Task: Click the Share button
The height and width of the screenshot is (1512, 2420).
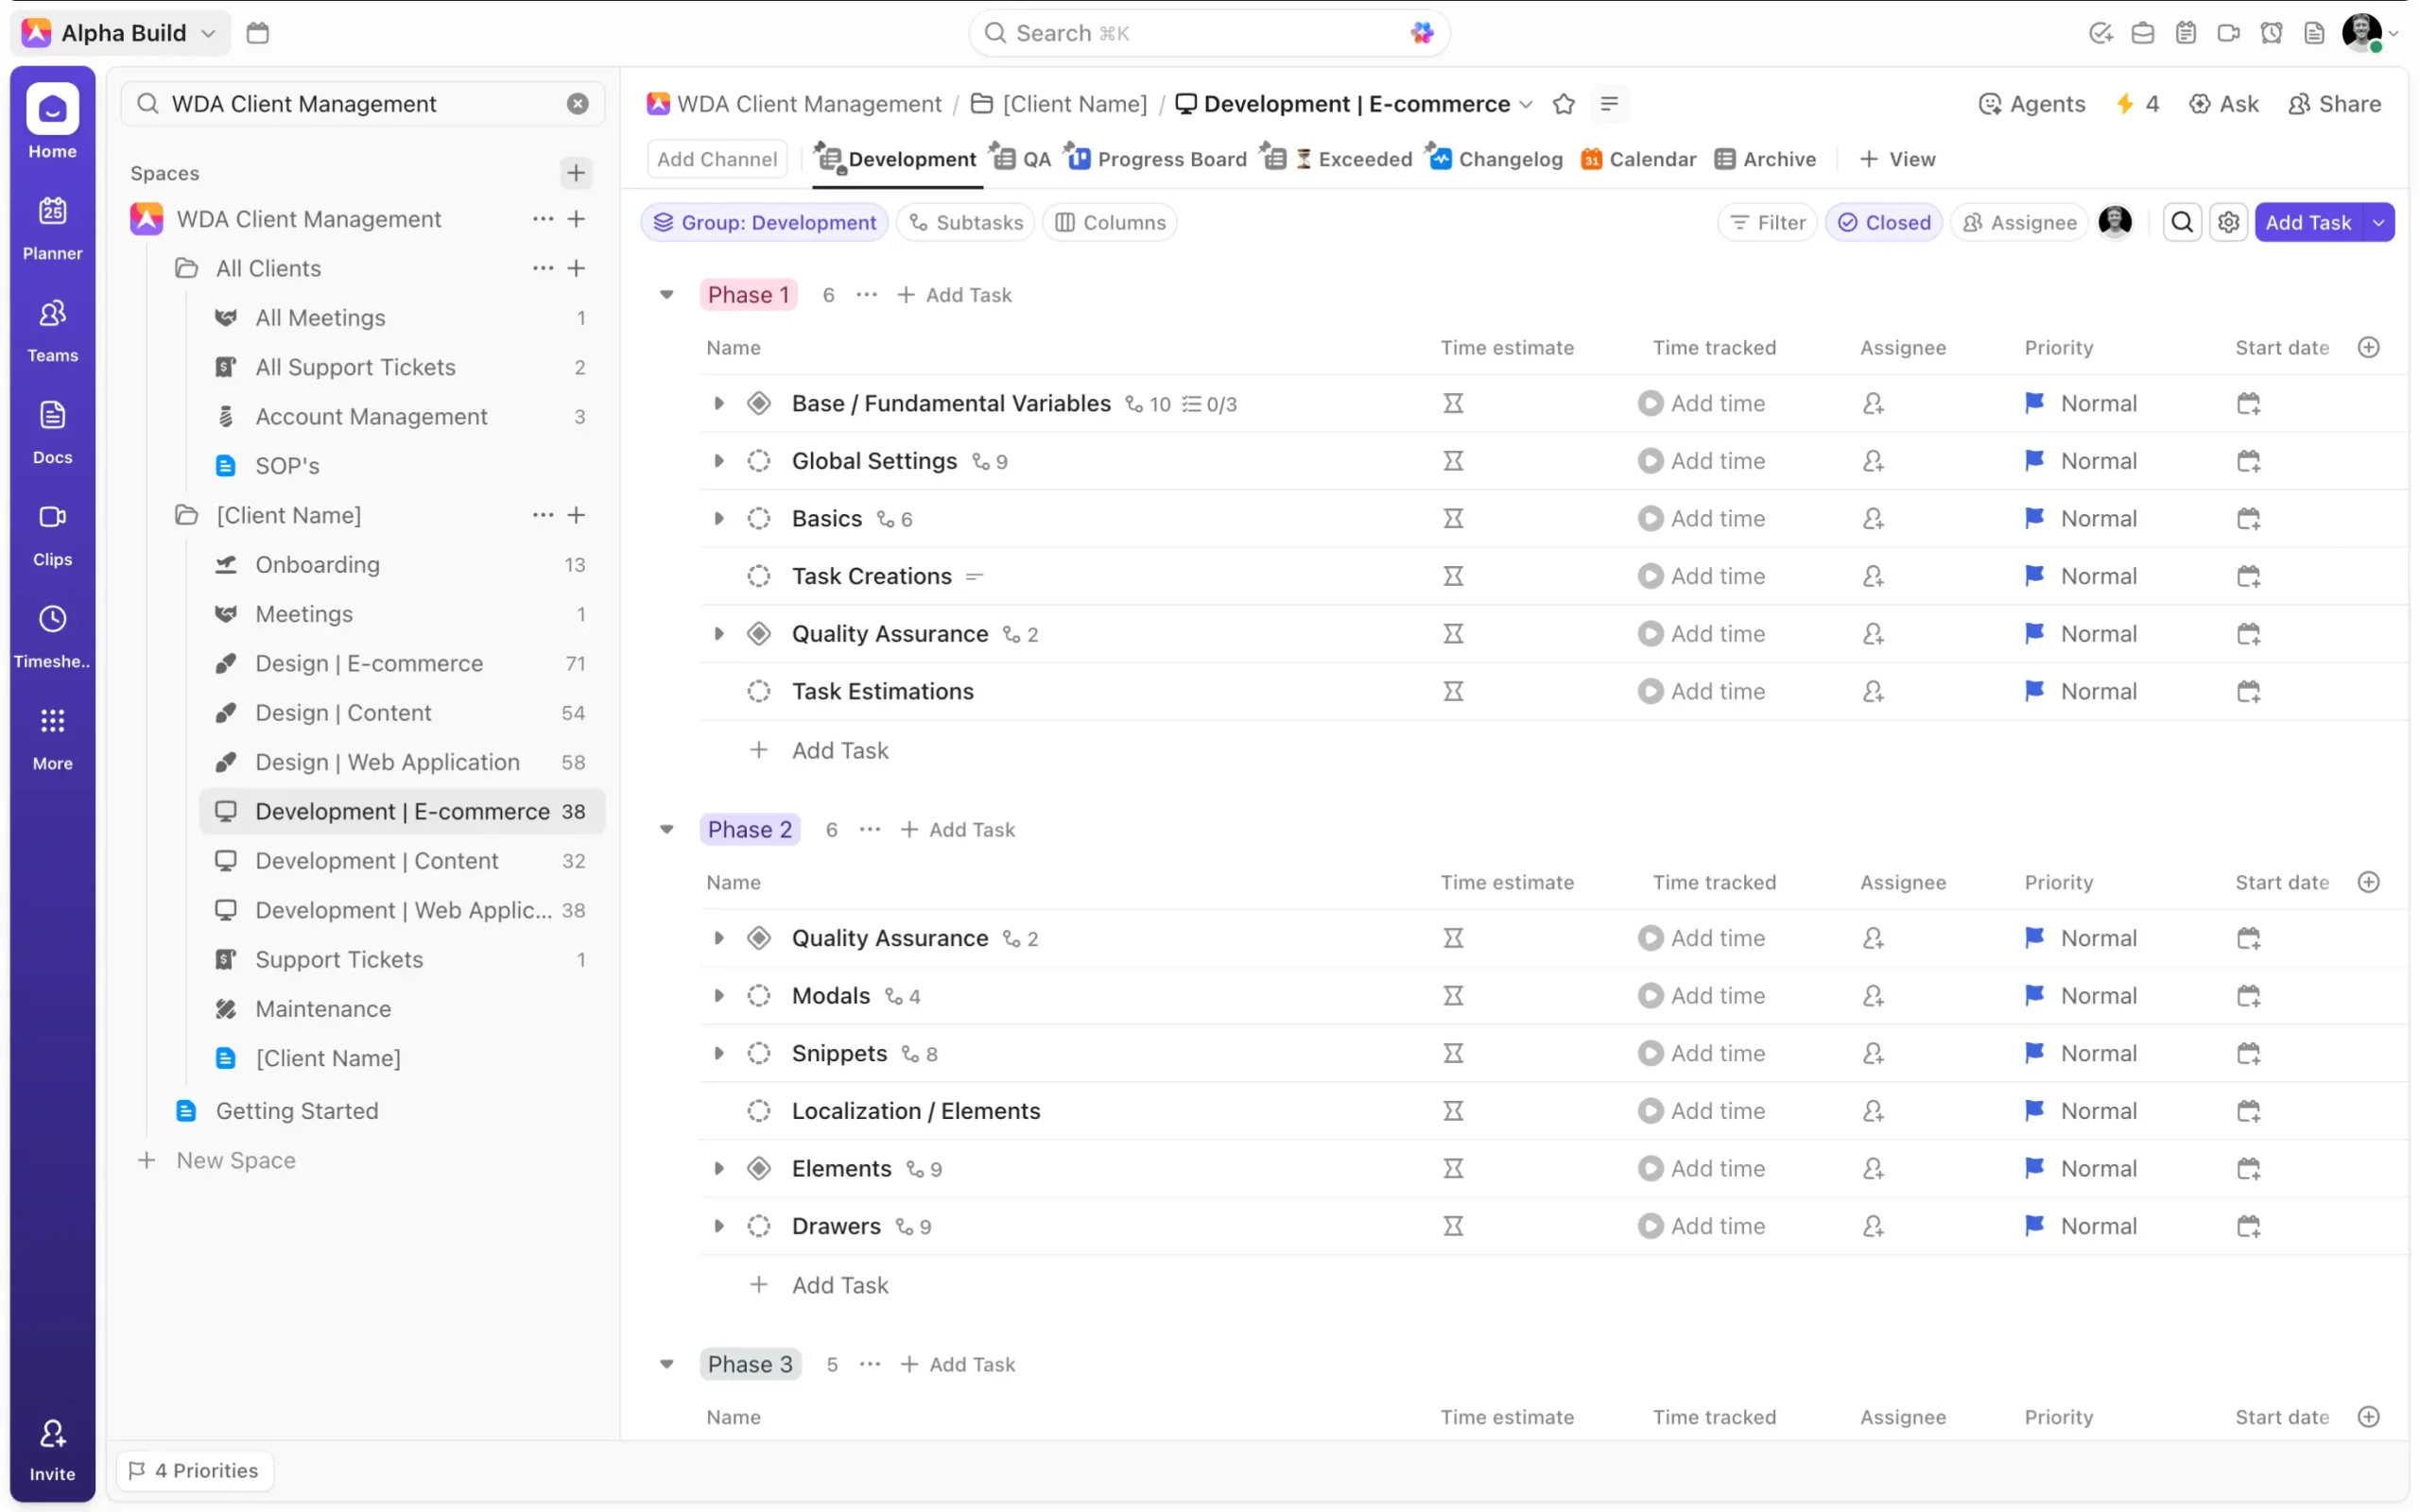Action: click(x=2334, y=104)
